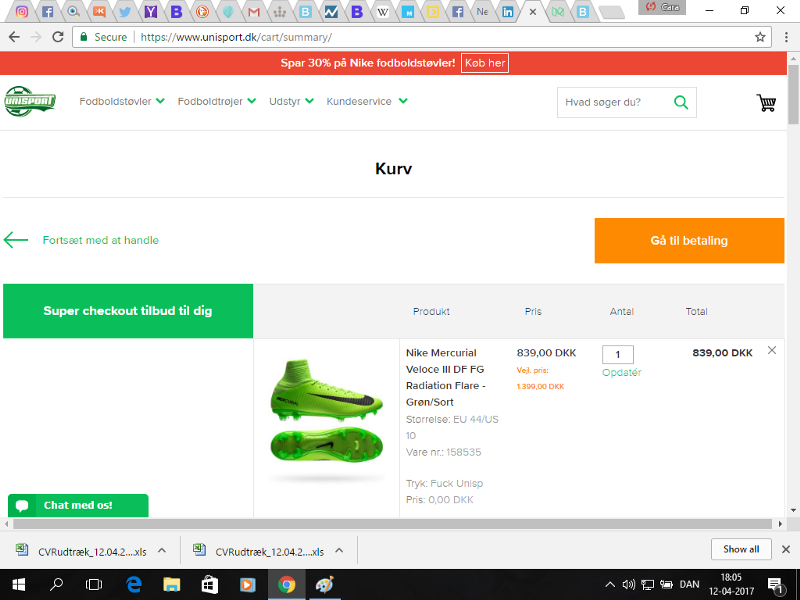
Task: Switch to the DuckDuckGo browser tab
Action: 203,11
